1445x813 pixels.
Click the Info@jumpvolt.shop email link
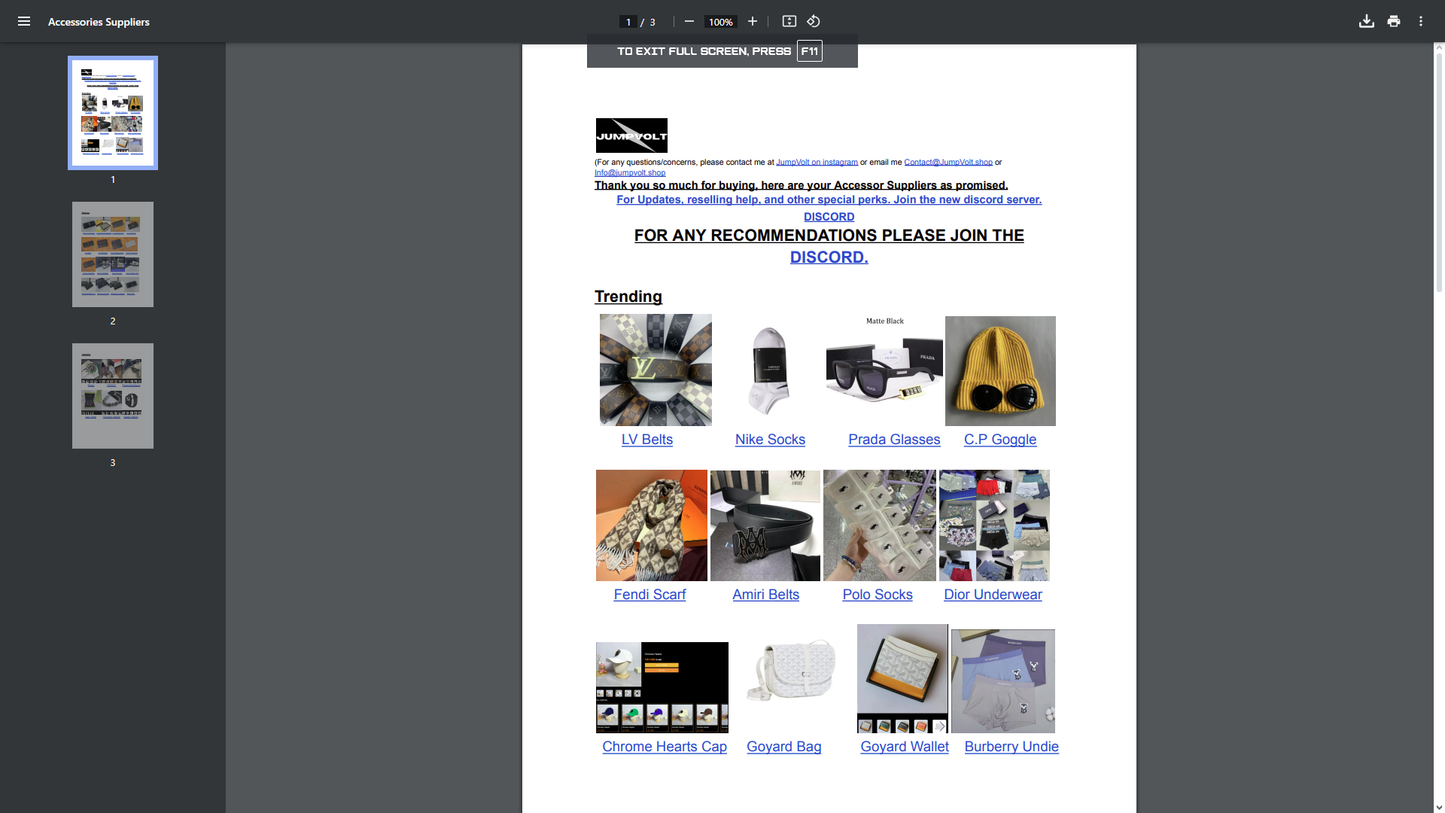click(630, 173)
